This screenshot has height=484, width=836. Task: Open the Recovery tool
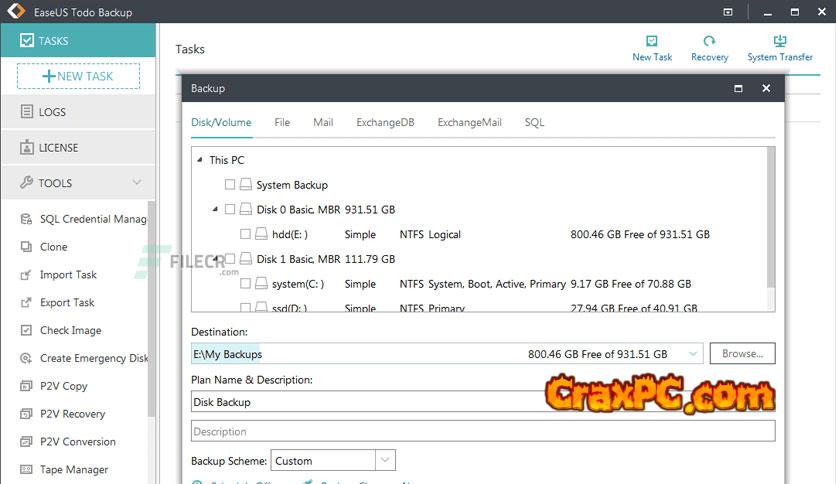tap(709, 42)
